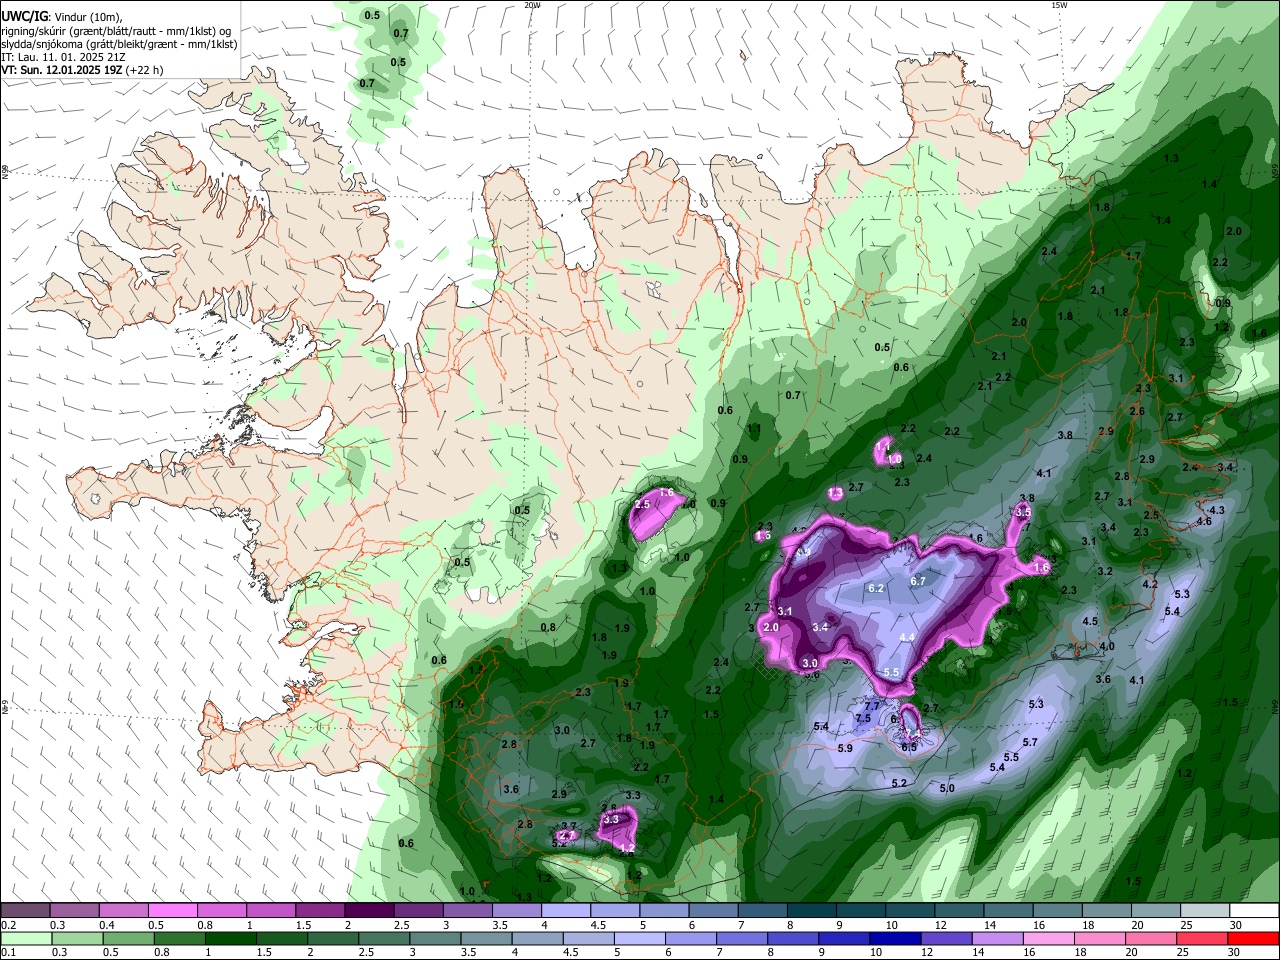Screen dimensions: 1280x960
Task: Pick the darkest navy blue rain legend swatch
Action: pos(894,938)
